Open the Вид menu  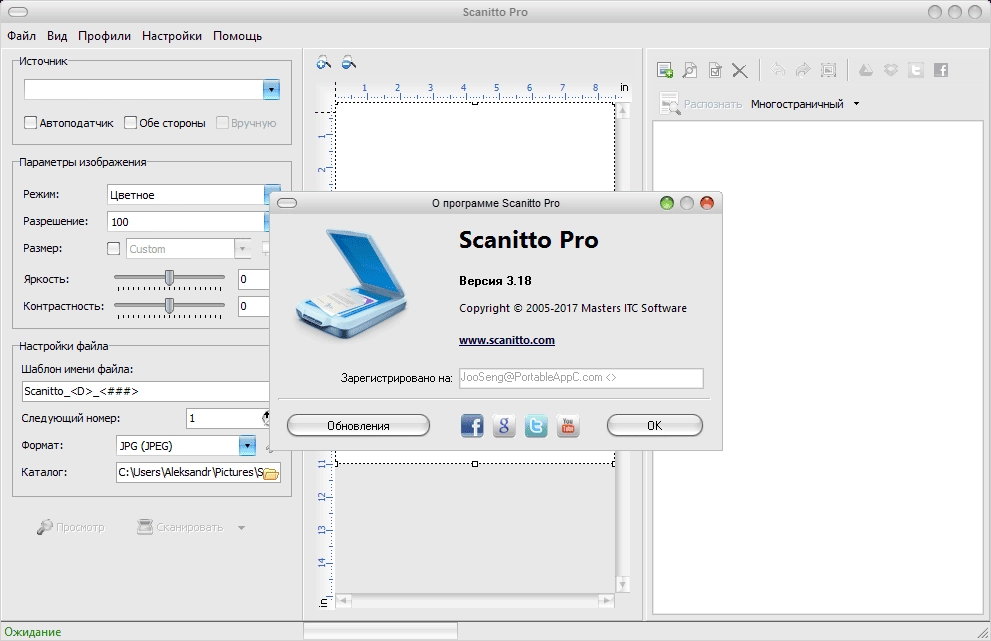pos(57,36)
